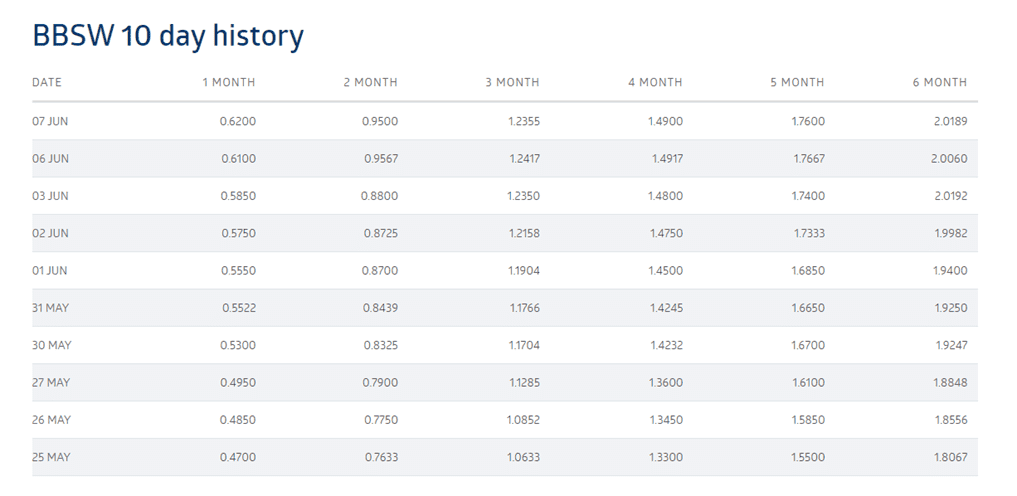Click the 0.8725 two-month rate

[380, 233]
